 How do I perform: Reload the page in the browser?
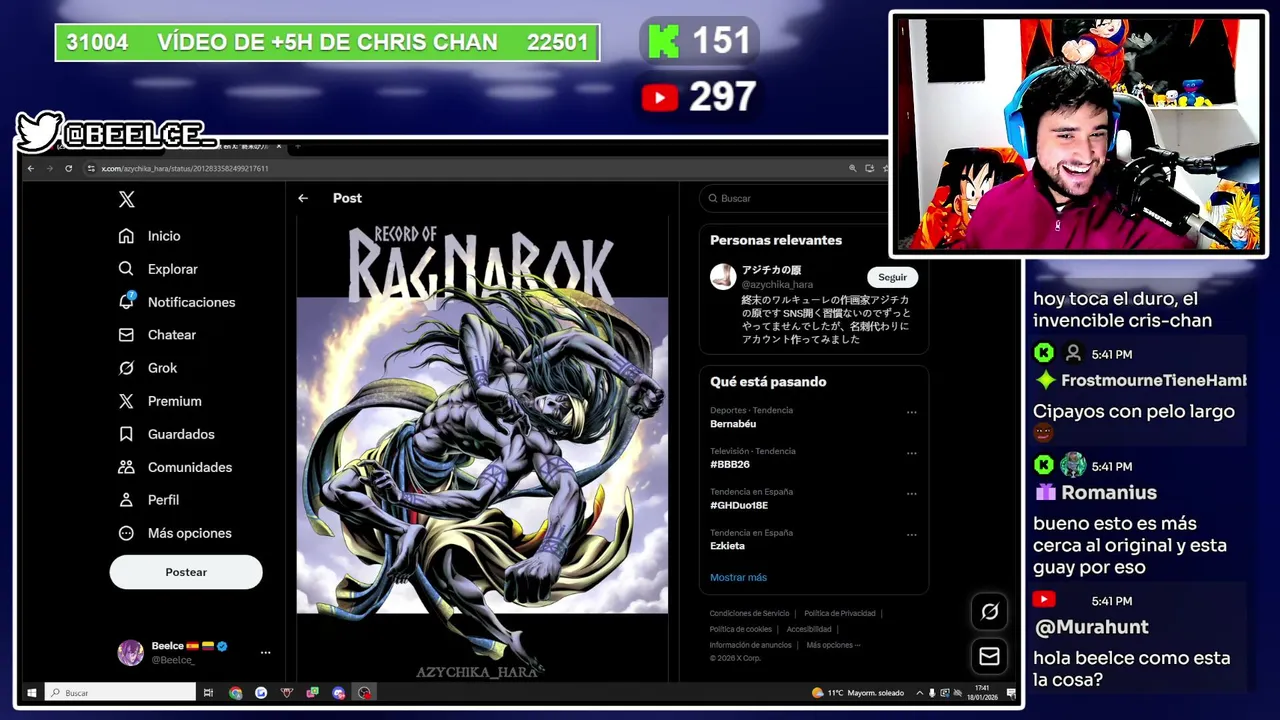68,168
